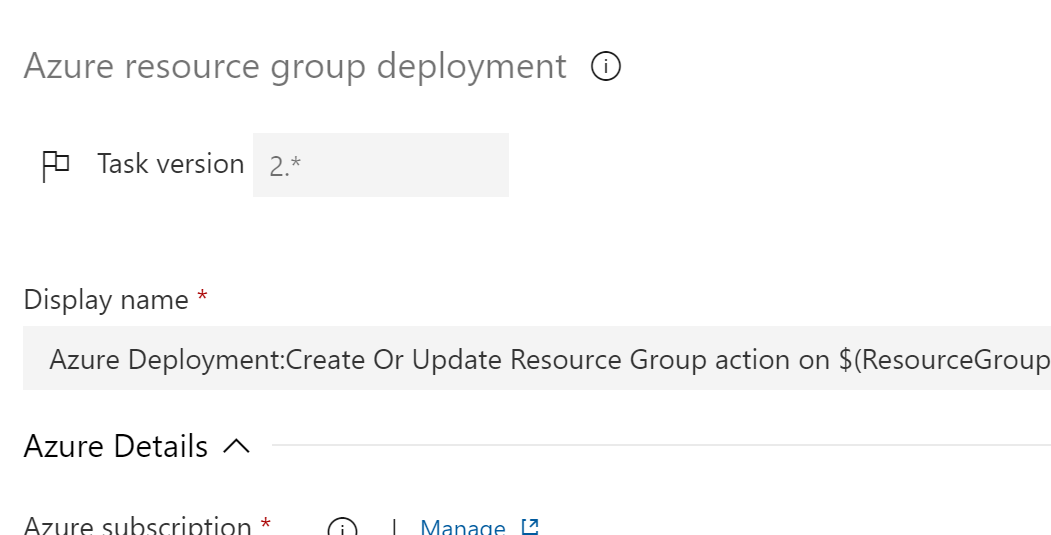
Task: Click the Azure resource group deployment title
Action: coord(295,66)
